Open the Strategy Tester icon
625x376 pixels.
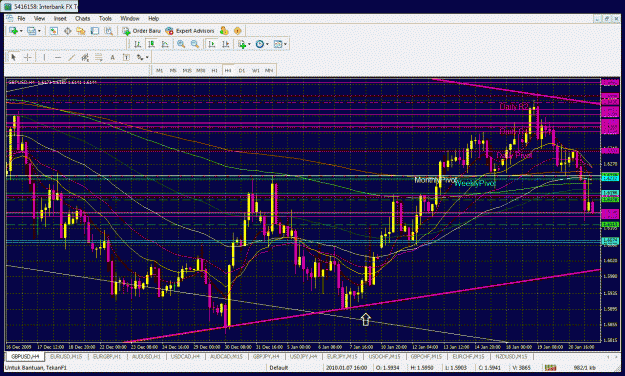coord(108,31)
